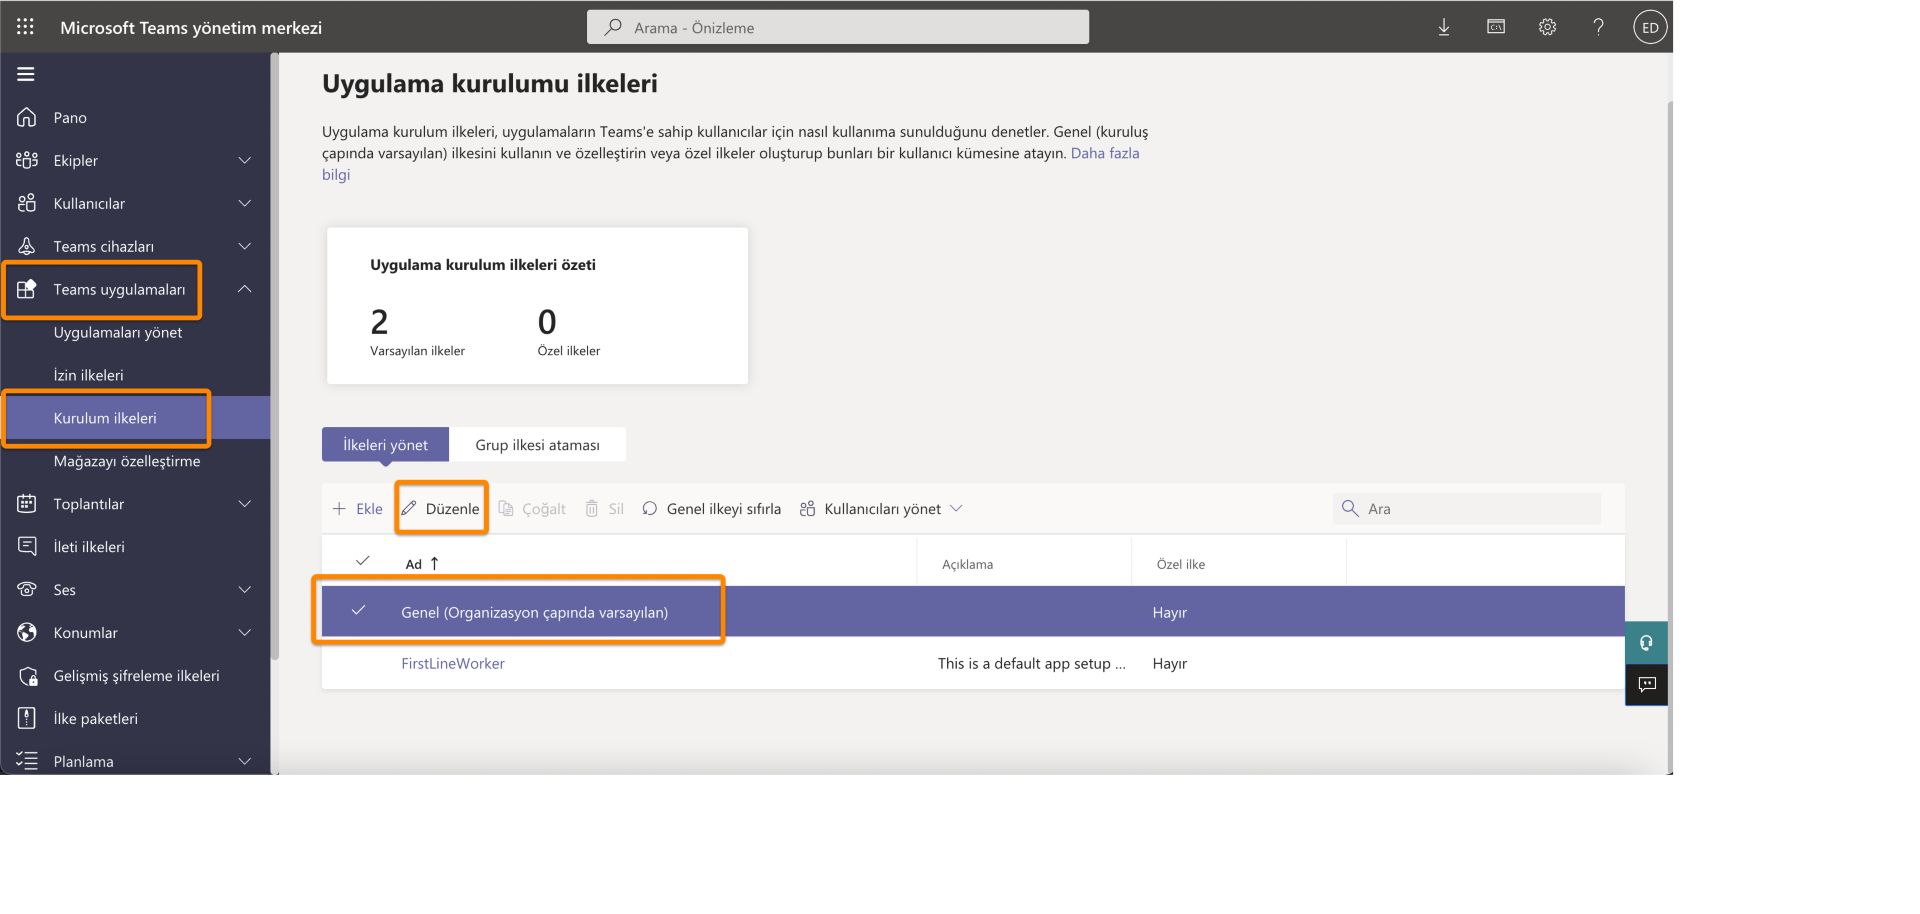Click the feedback chat icon
This screenshot has width=1920, height=914.
1646,685
